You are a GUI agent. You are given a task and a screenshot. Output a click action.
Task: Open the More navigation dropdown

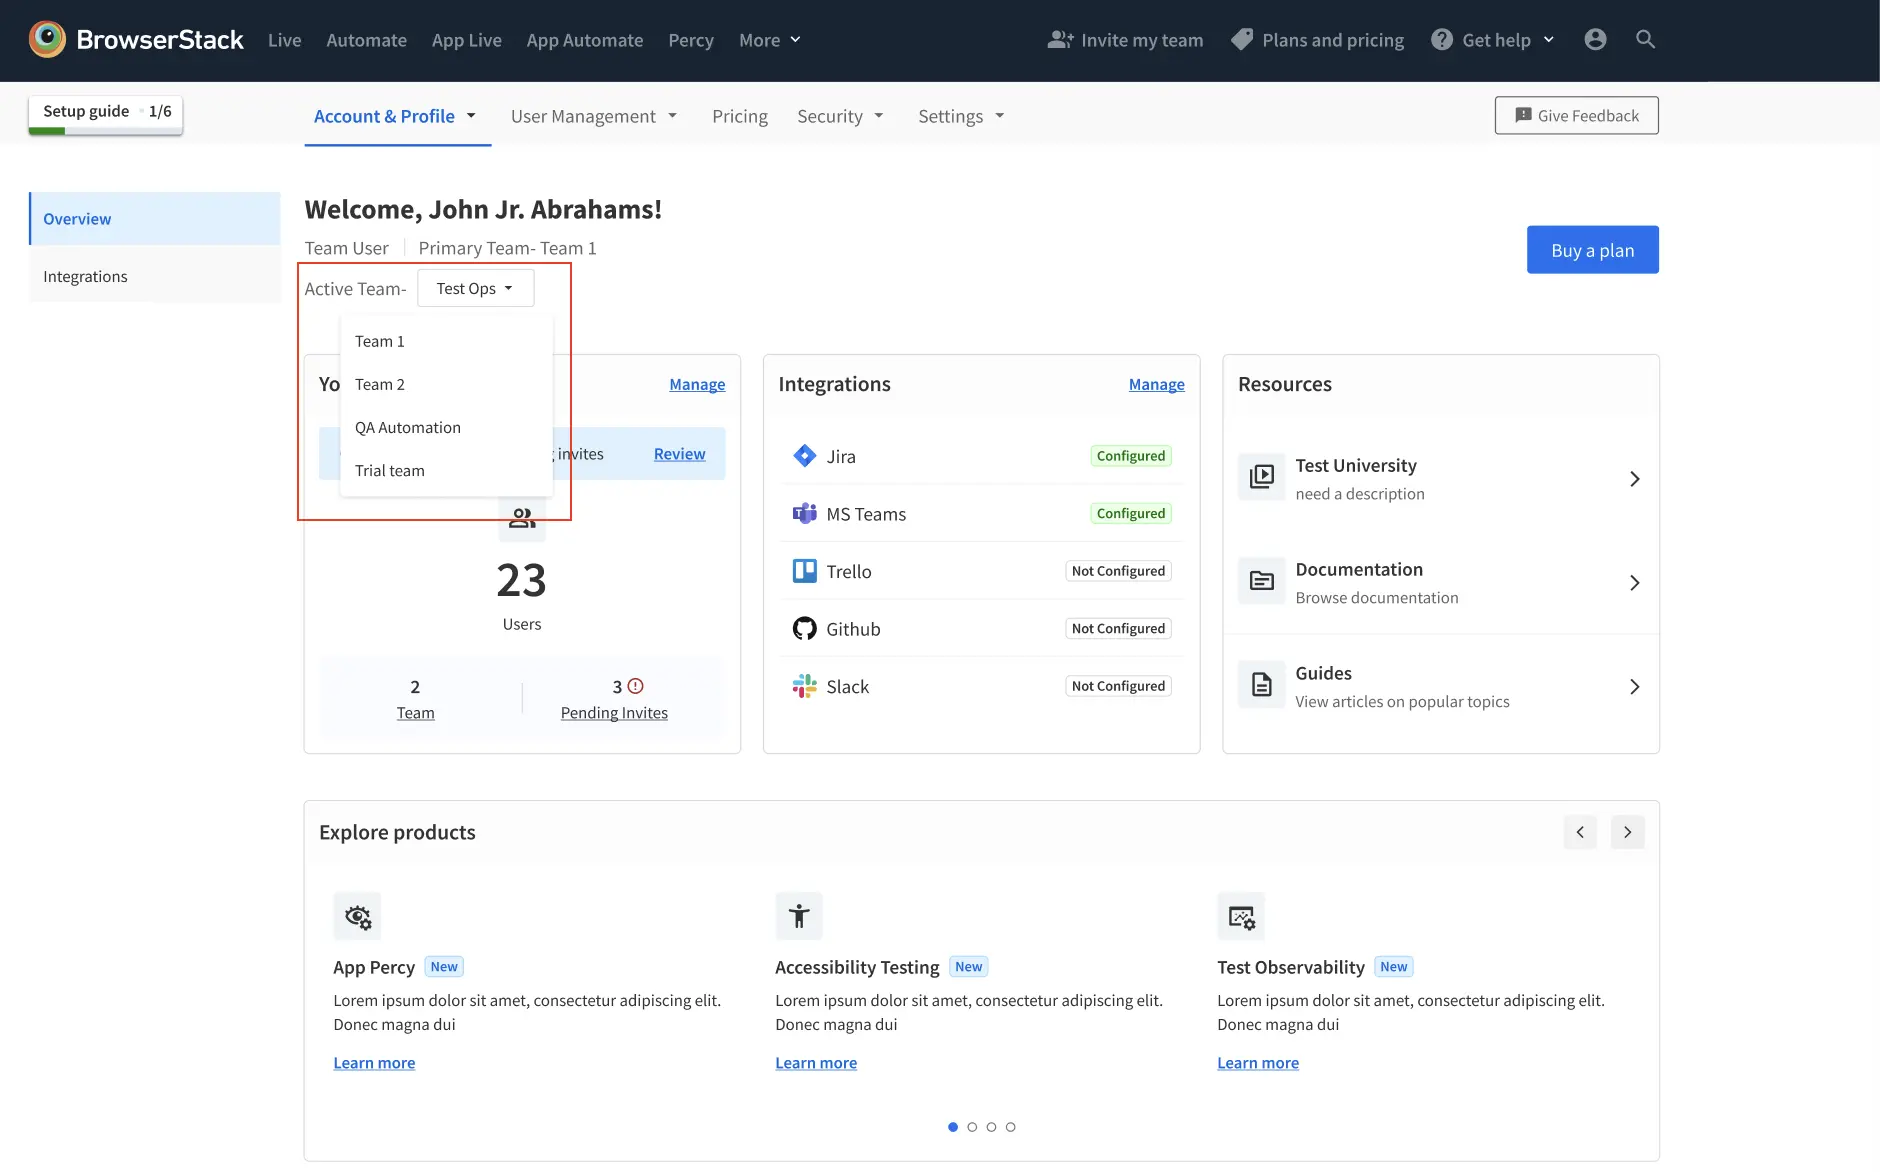(769, 40)
